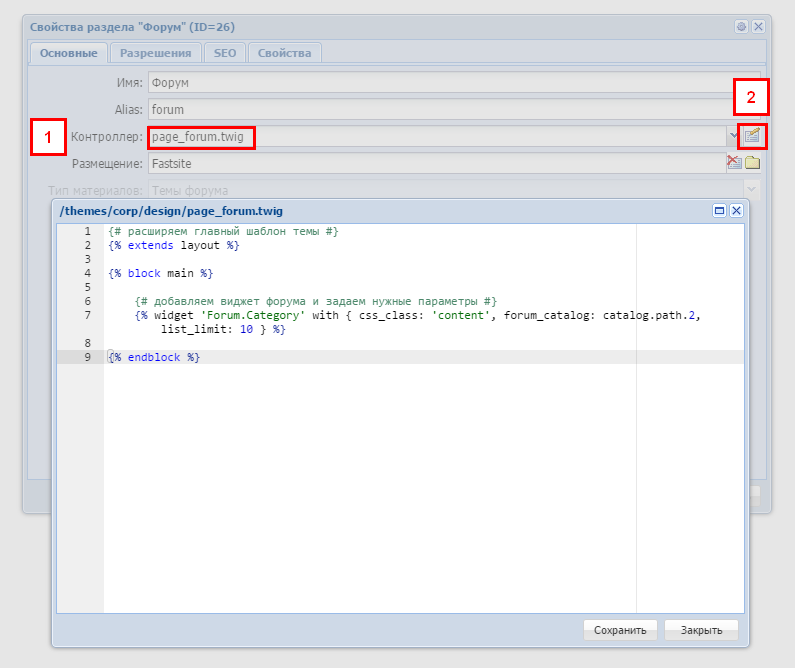Open the Свойства tab
This screenshot has height=668, width=795.
click(x=284, y=53)
